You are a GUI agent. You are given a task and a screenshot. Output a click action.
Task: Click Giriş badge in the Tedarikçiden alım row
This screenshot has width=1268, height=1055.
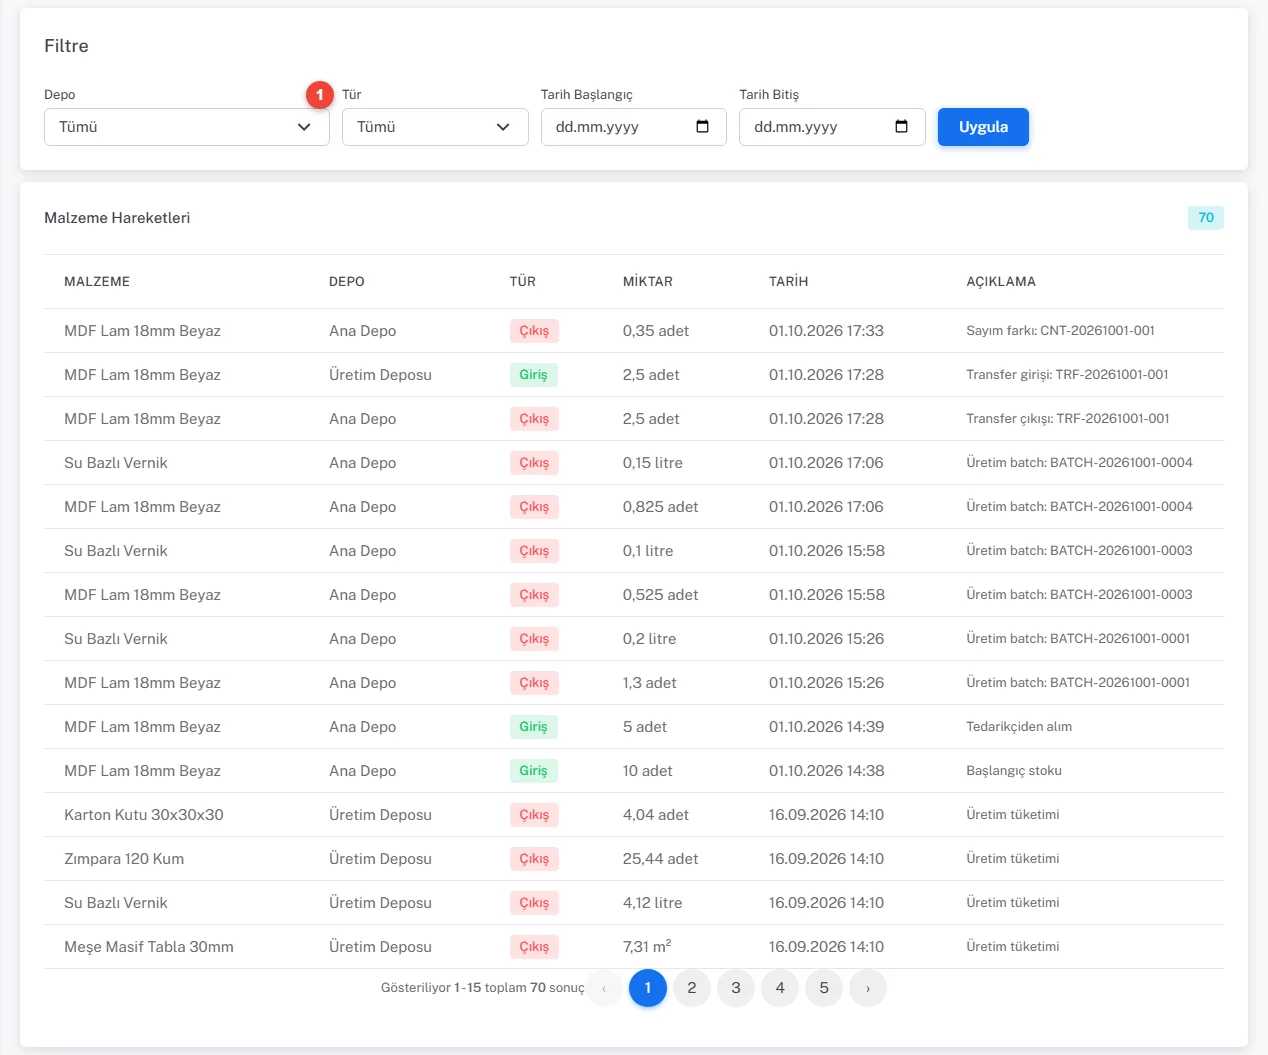(533, 727)
